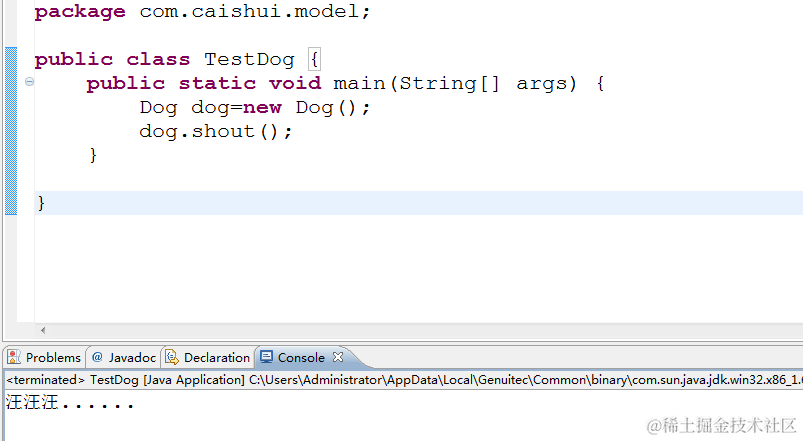Click the closing brace of main method
Screen dimensions: 803x441
point(93,155)
